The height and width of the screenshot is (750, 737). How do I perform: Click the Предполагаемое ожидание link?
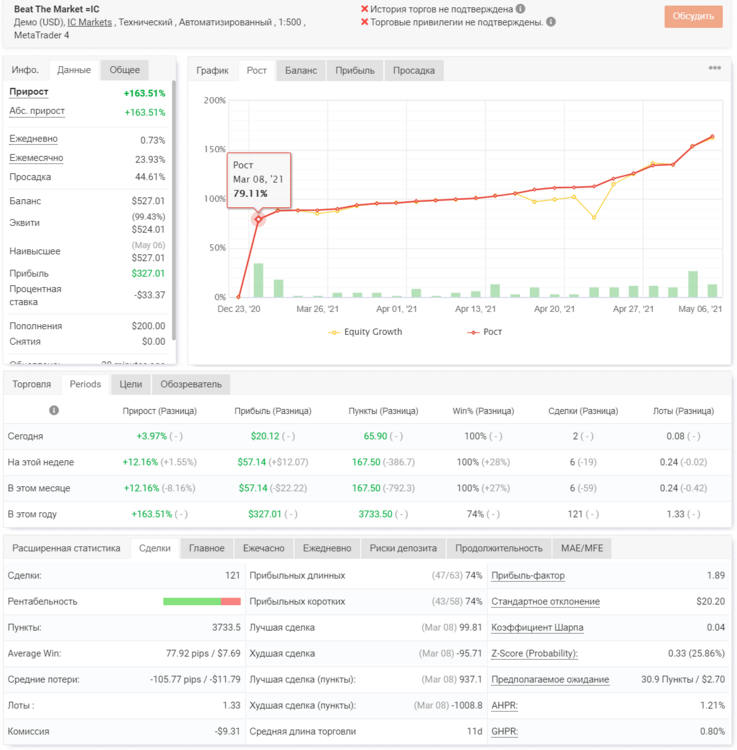pyautogui.click(x=550, y=679)
